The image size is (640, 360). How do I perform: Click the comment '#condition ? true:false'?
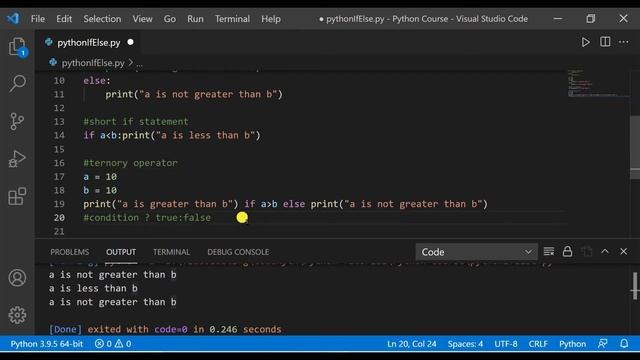(147, 218)
